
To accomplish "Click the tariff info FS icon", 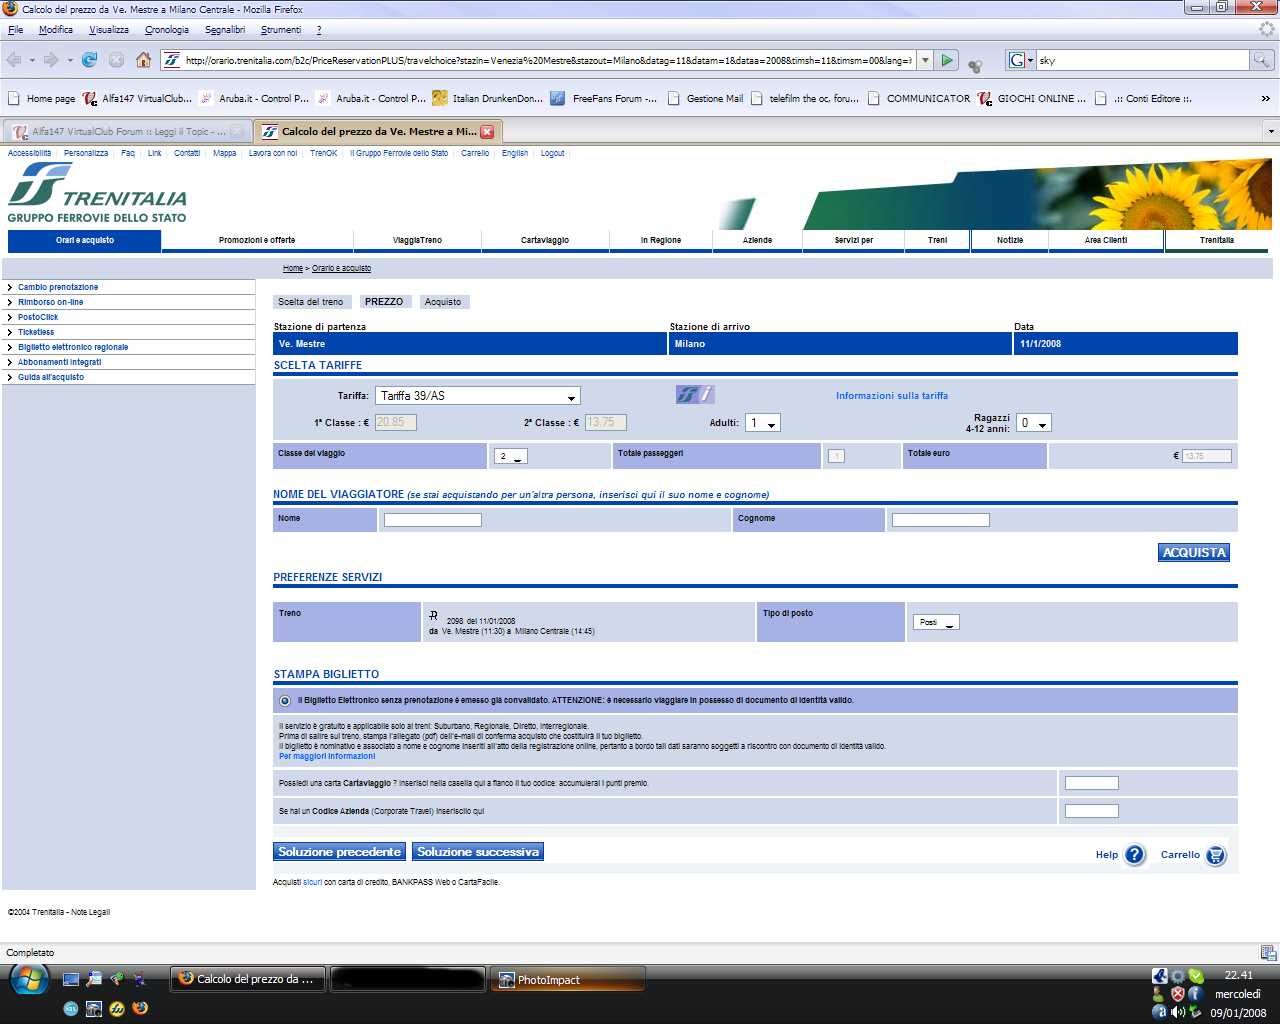I will click(695, 395).
